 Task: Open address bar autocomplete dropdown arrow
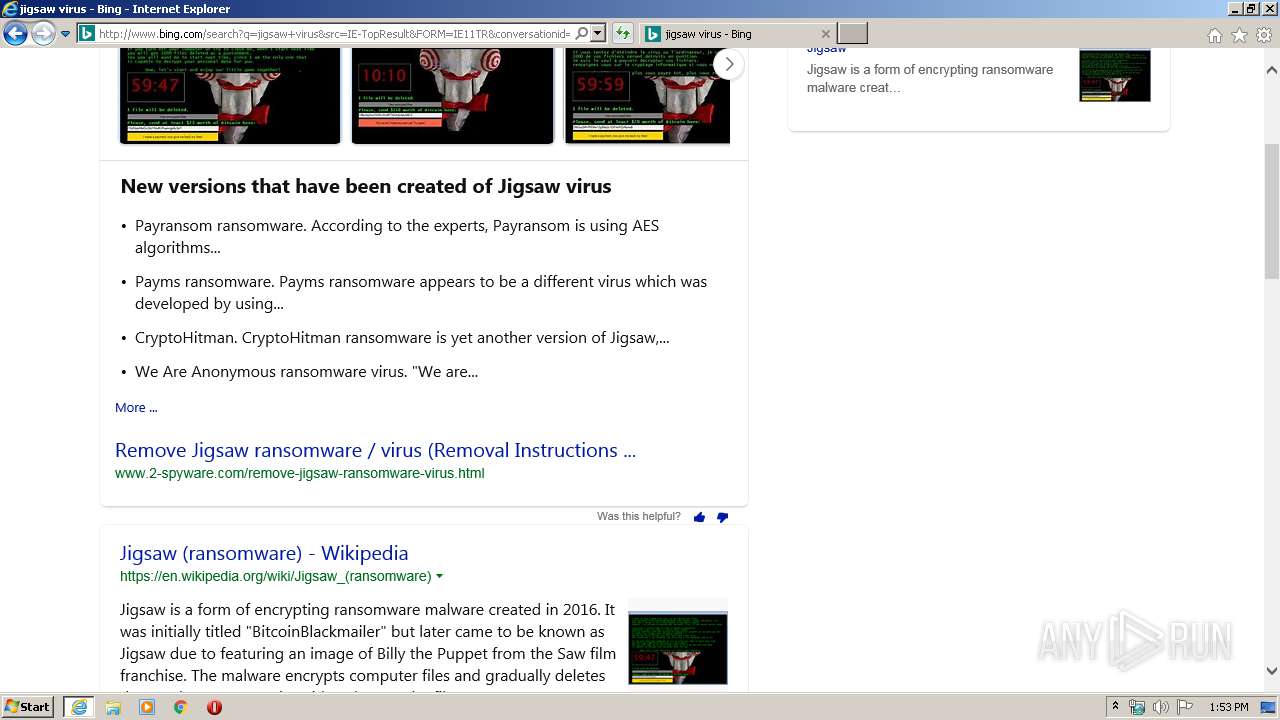598,34
